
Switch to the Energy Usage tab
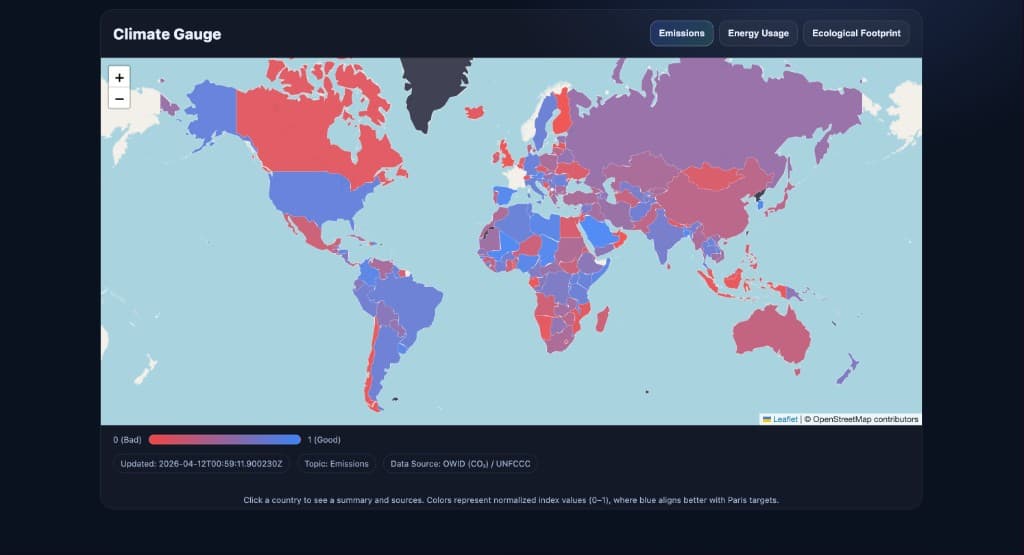pos(758,33)
